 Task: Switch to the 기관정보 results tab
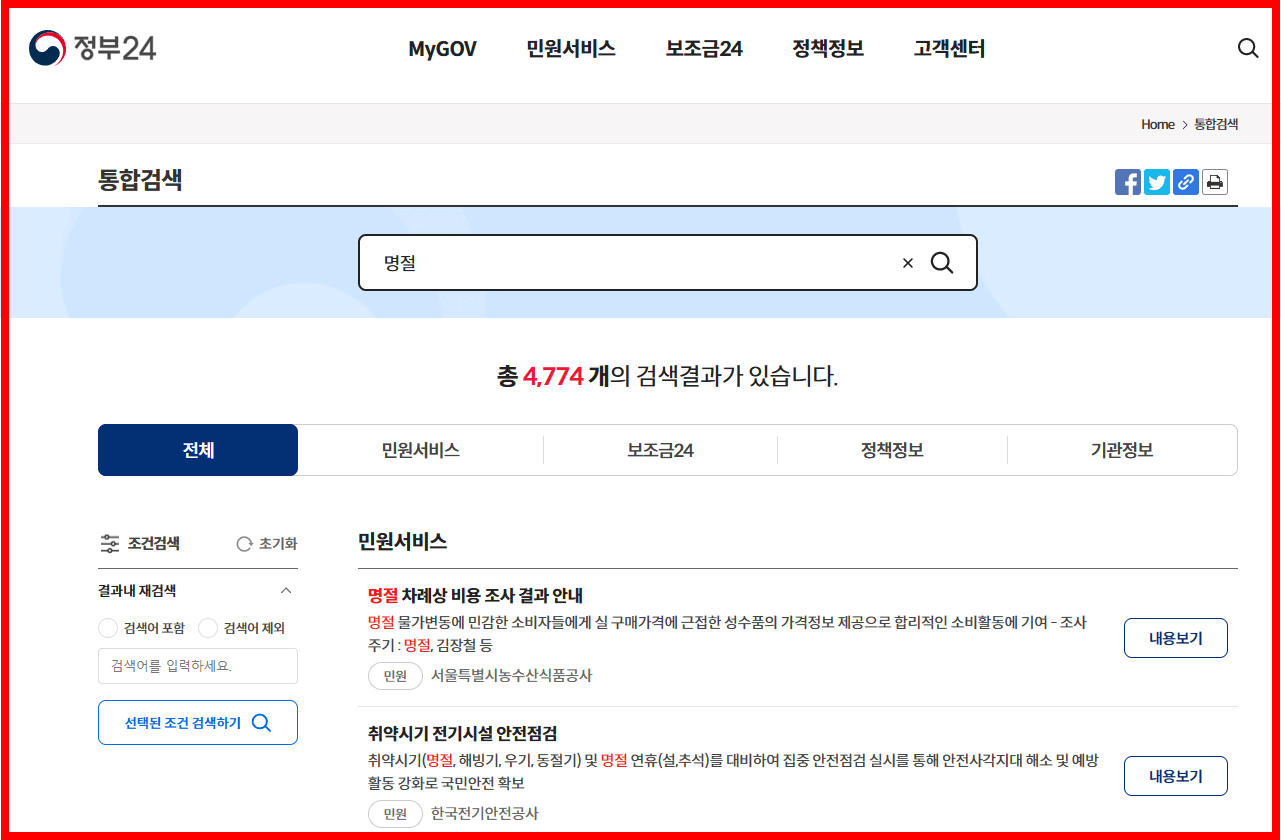coord(1122,449)
